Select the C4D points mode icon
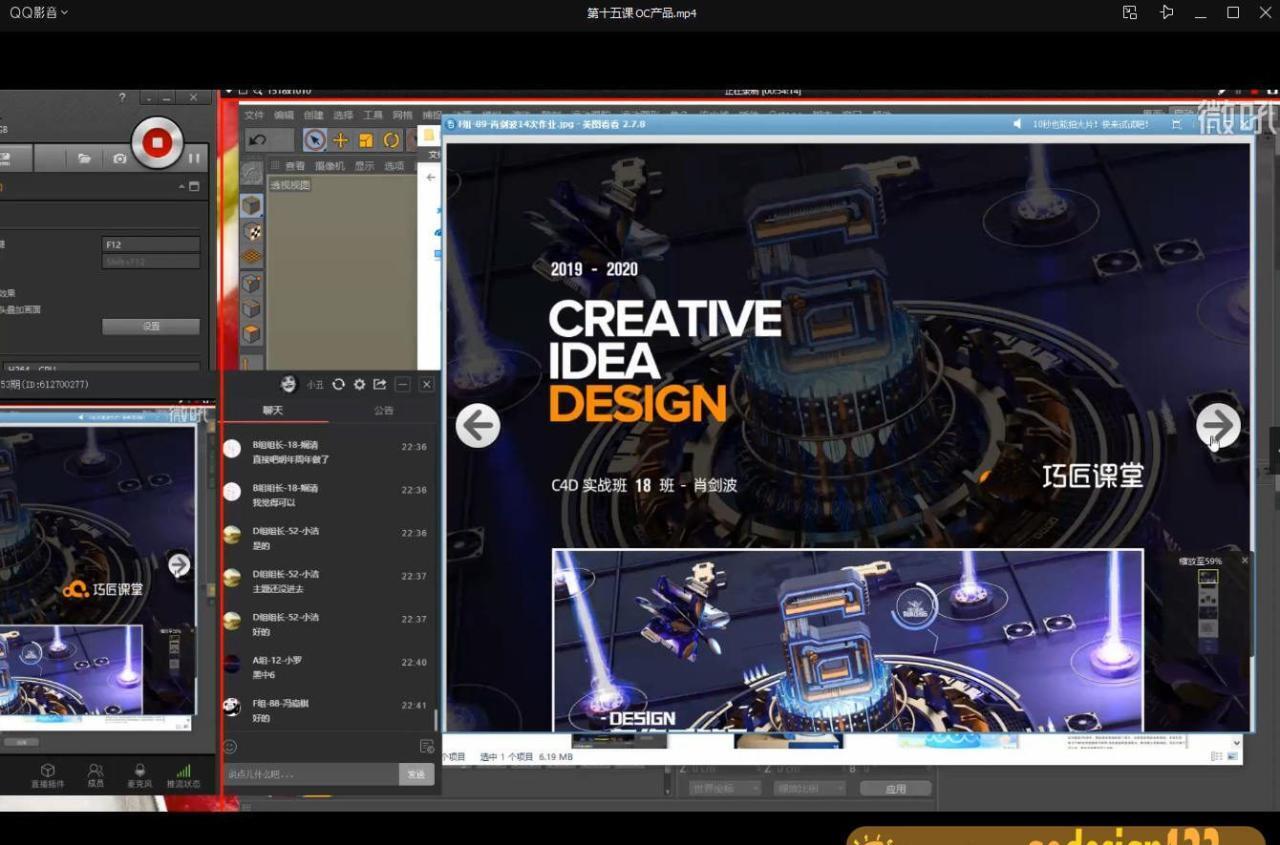The width and height of the screenshot is (1280, 845). tap(251, 284)
